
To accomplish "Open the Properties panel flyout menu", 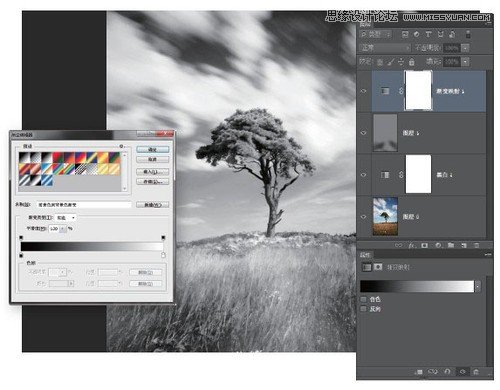I will [488, 255].
